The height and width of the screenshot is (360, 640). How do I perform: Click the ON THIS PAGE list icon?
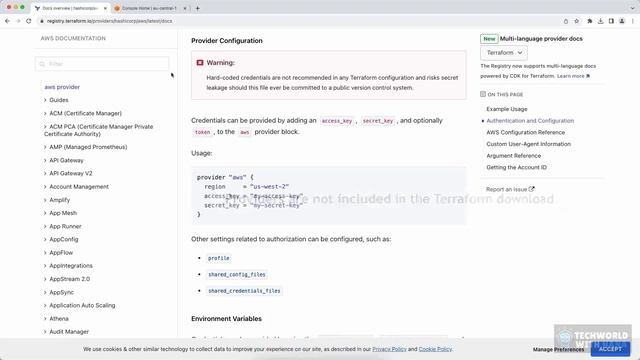[483, 94]
